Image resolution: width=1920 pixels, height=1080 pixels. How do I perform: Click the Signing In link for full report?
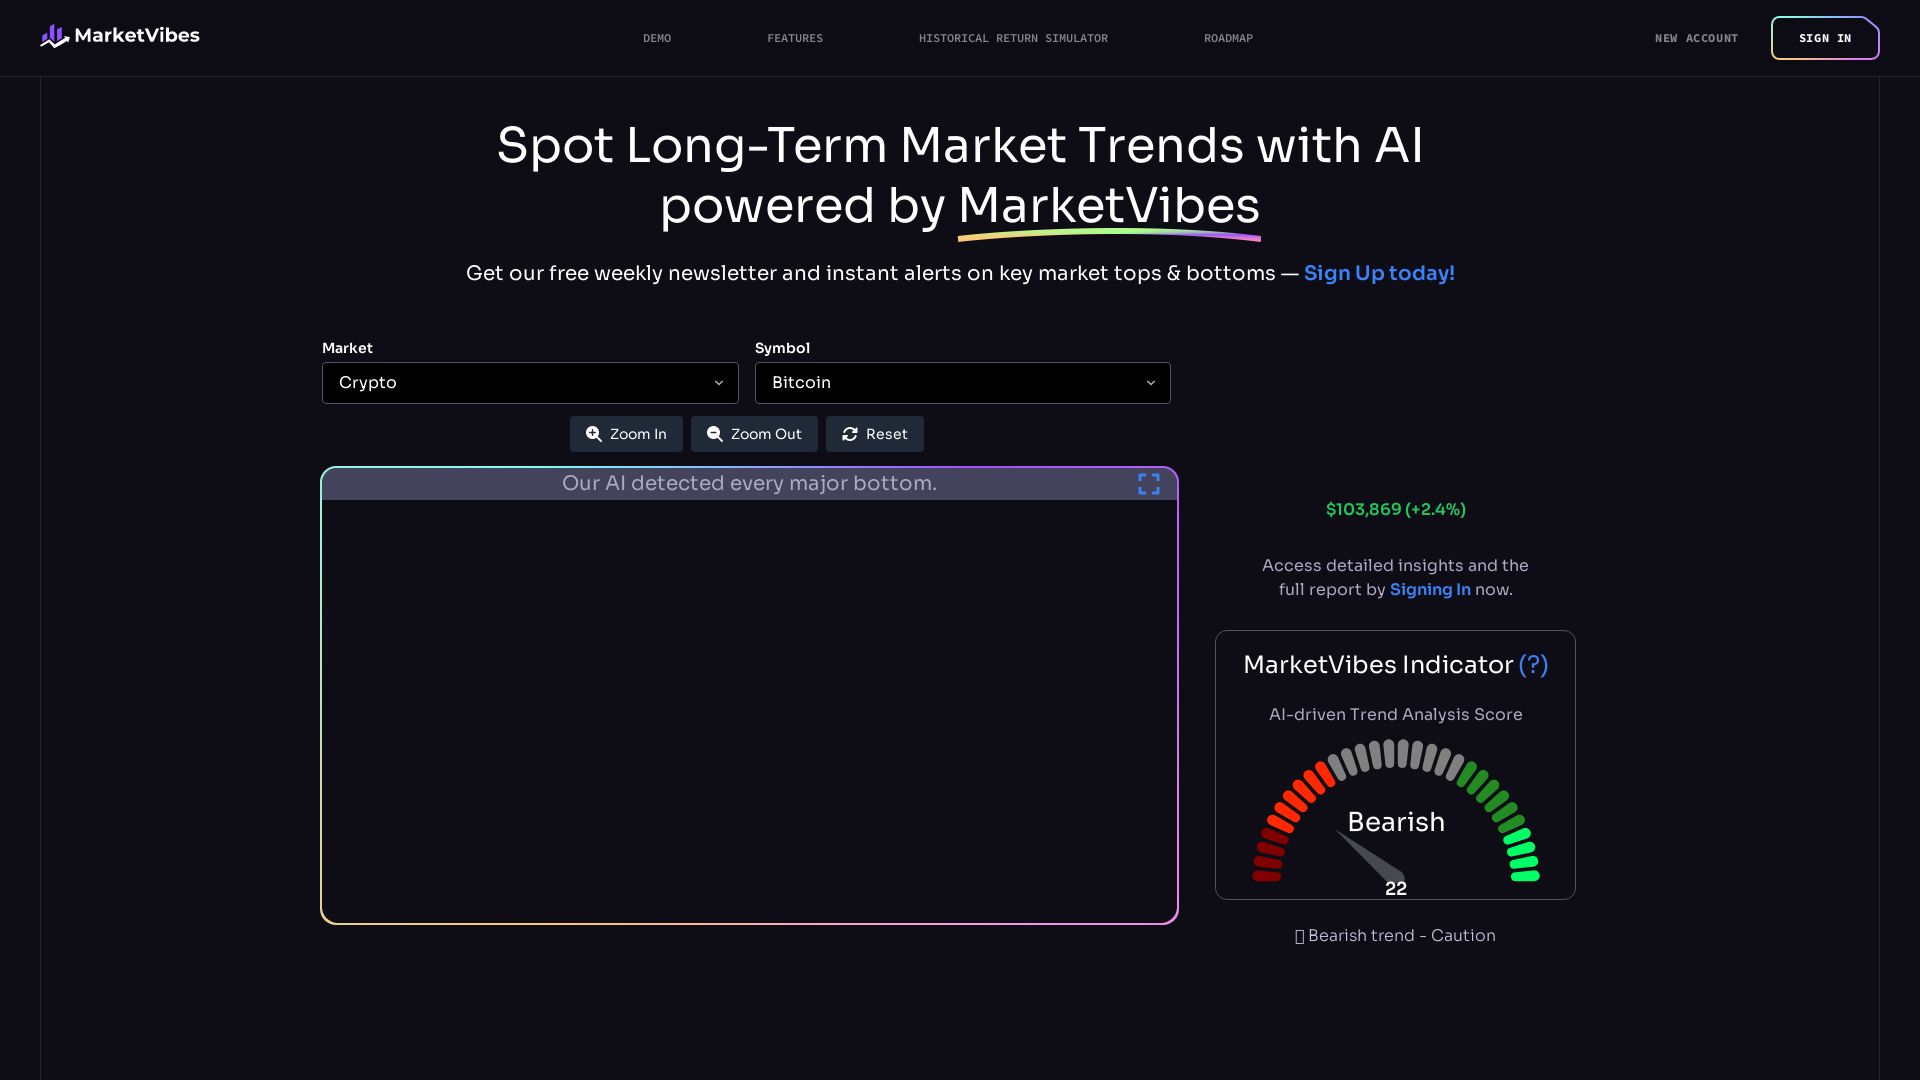(x=1430, y=589)
